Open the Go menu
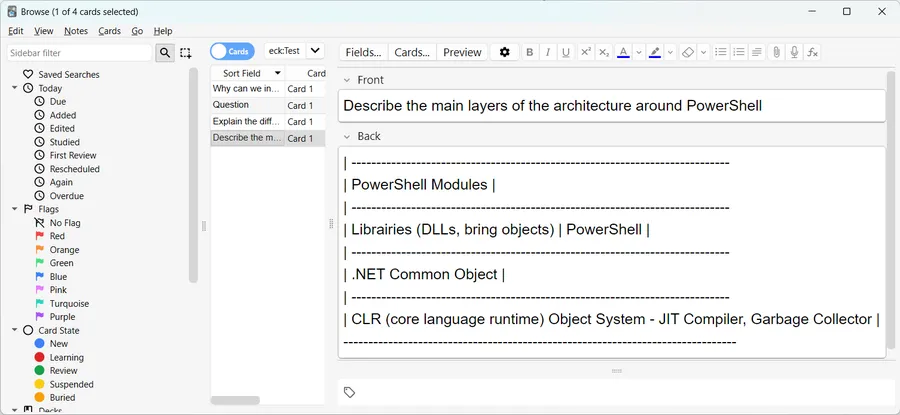This screenshot has height=415, width=900. [137, 31]
